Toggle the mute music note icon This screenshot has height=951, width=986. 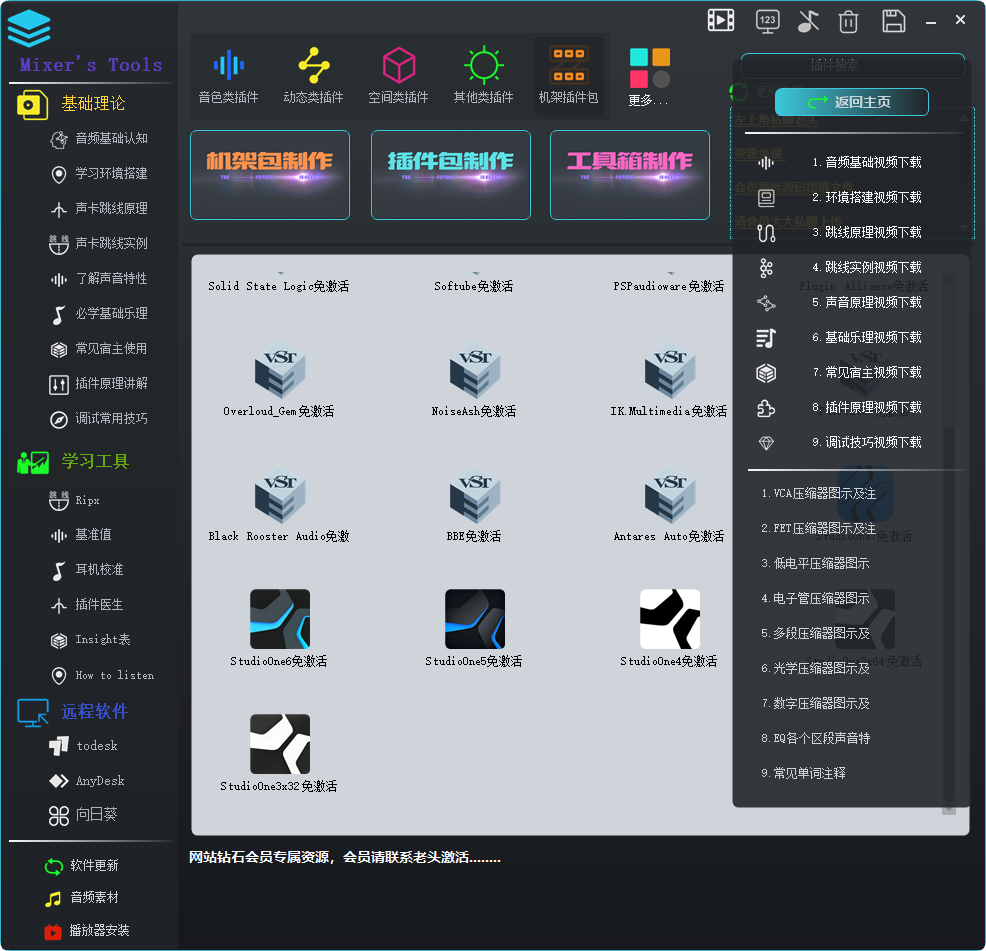[808, 21]
